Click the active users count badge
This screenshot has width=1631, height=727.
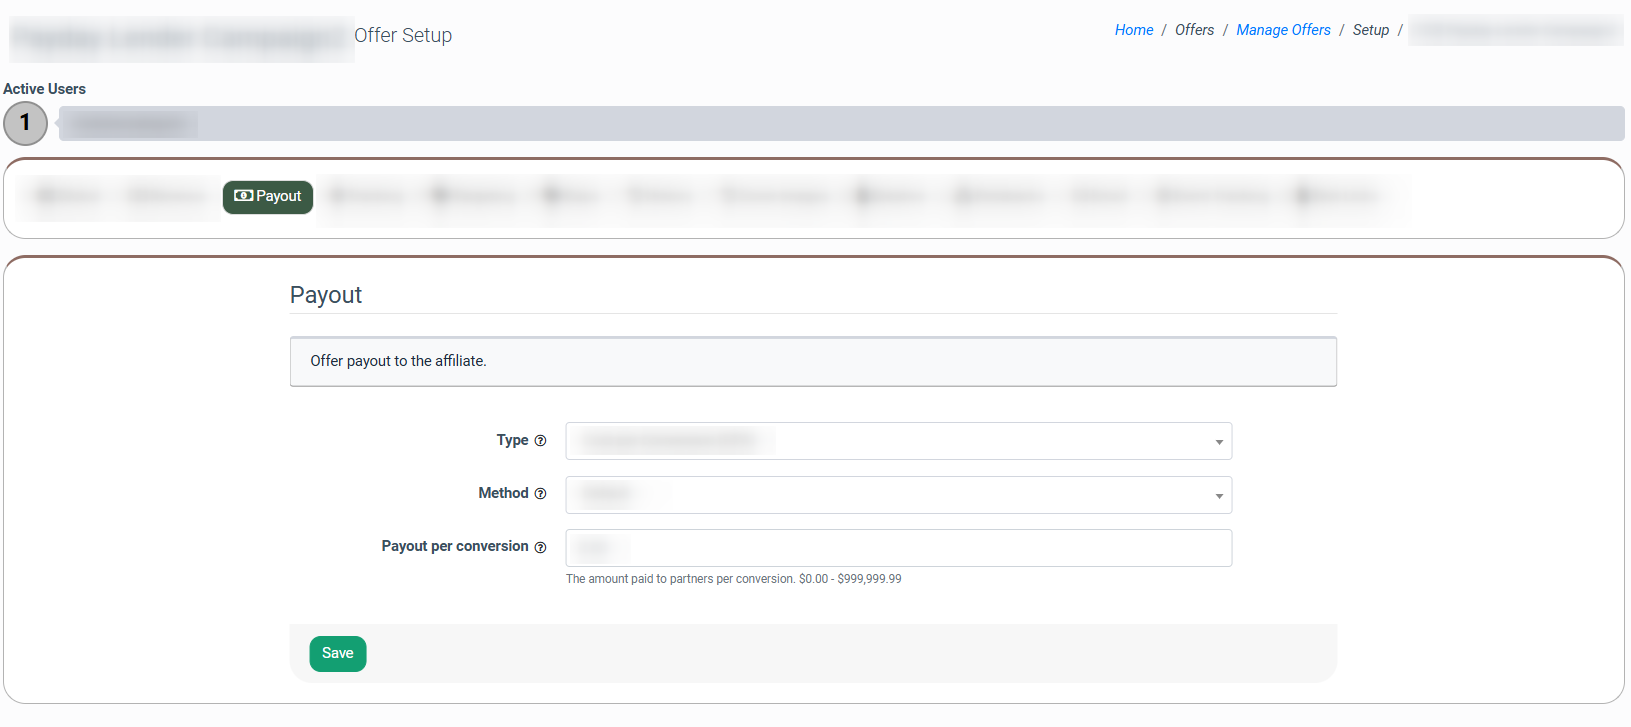coord(25,123)
